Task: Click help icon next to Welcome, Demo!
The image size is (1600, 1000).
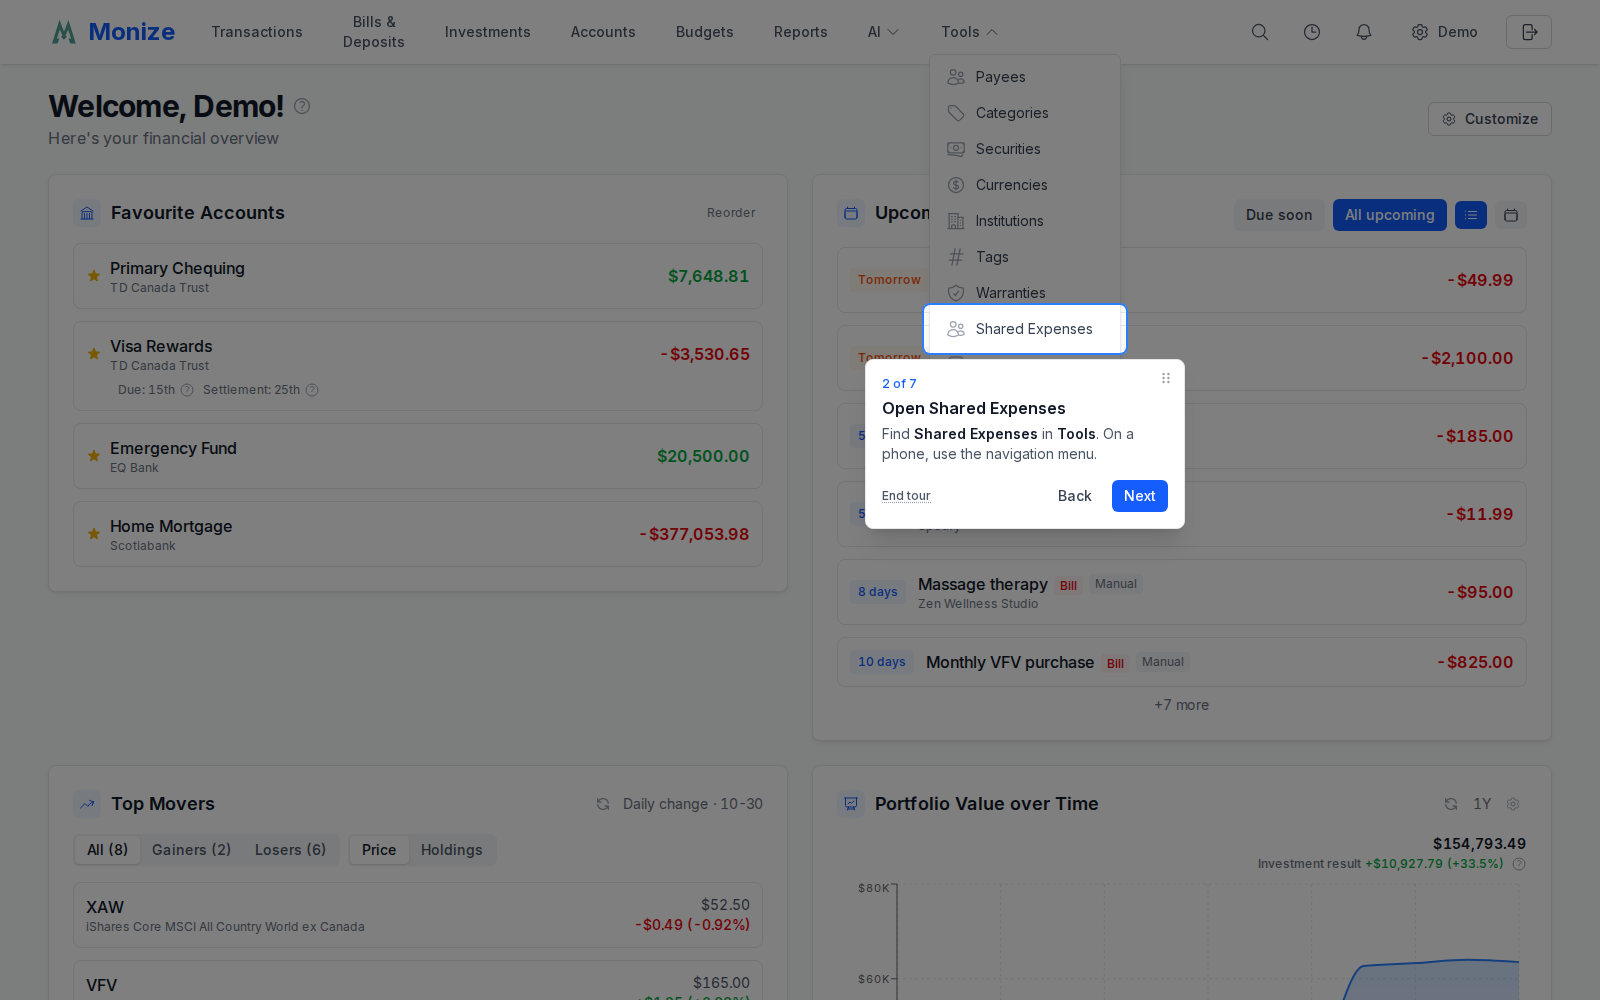Action: (302, 106)
